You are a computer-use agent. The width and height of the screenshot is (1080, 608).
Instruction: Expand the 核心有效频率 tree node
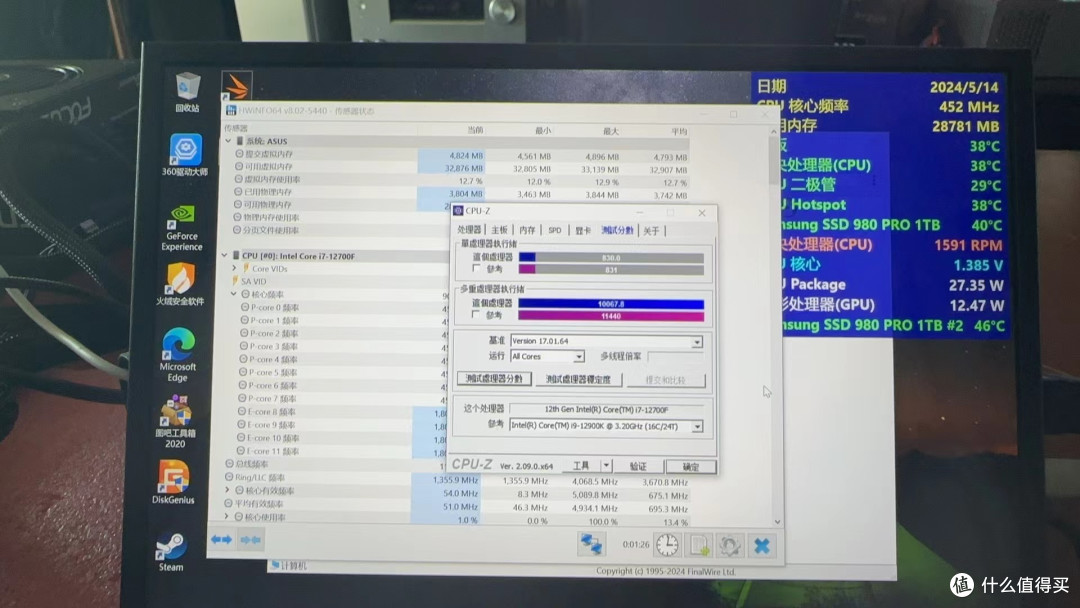(228, 490)
